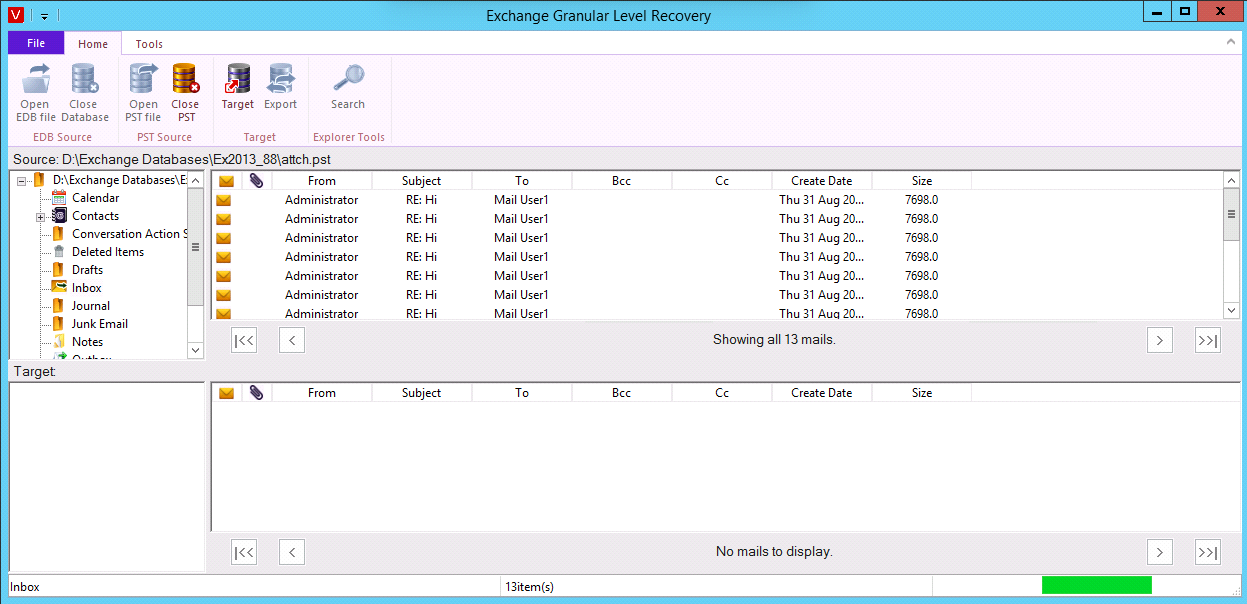Click source list envelope column header
Image resolution: width=1247 pixels, height=604 pixels.
click(x=226, y=181)
